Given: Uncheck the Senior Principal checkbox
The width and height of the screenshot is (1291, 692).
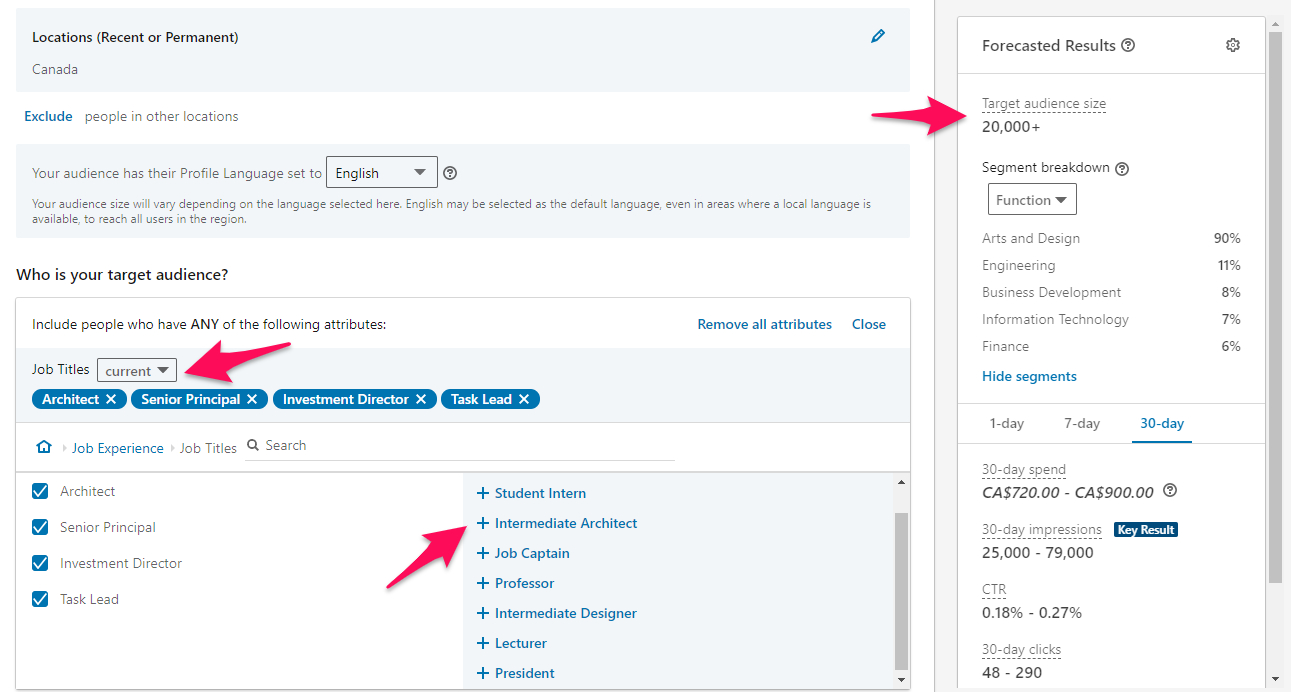Looking at the screenshot, I should tap(41, 527).
